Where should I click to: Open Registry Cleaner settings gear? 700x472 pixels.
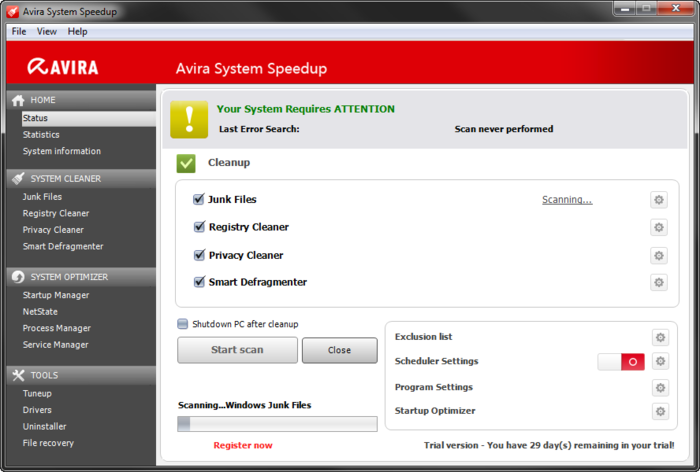[x=658, y=227]
